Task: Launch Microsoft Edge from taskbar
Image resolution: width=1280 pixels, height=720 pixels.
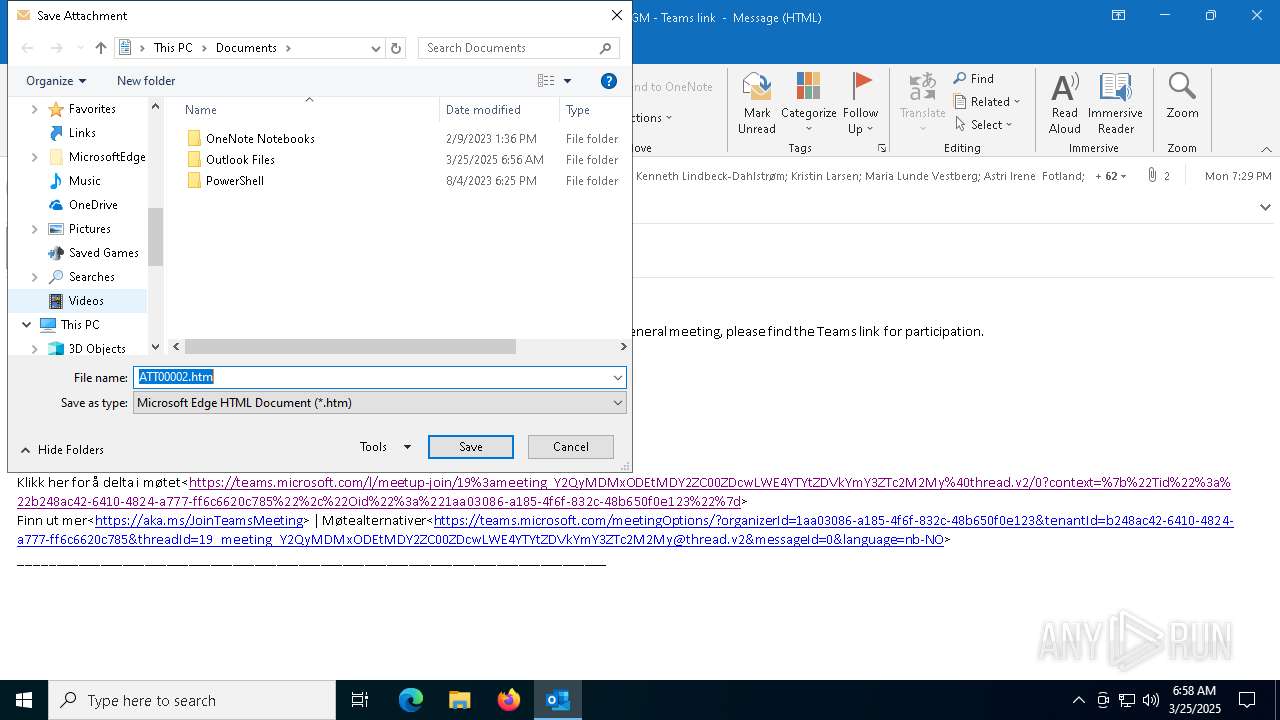Action: [411, 700]
